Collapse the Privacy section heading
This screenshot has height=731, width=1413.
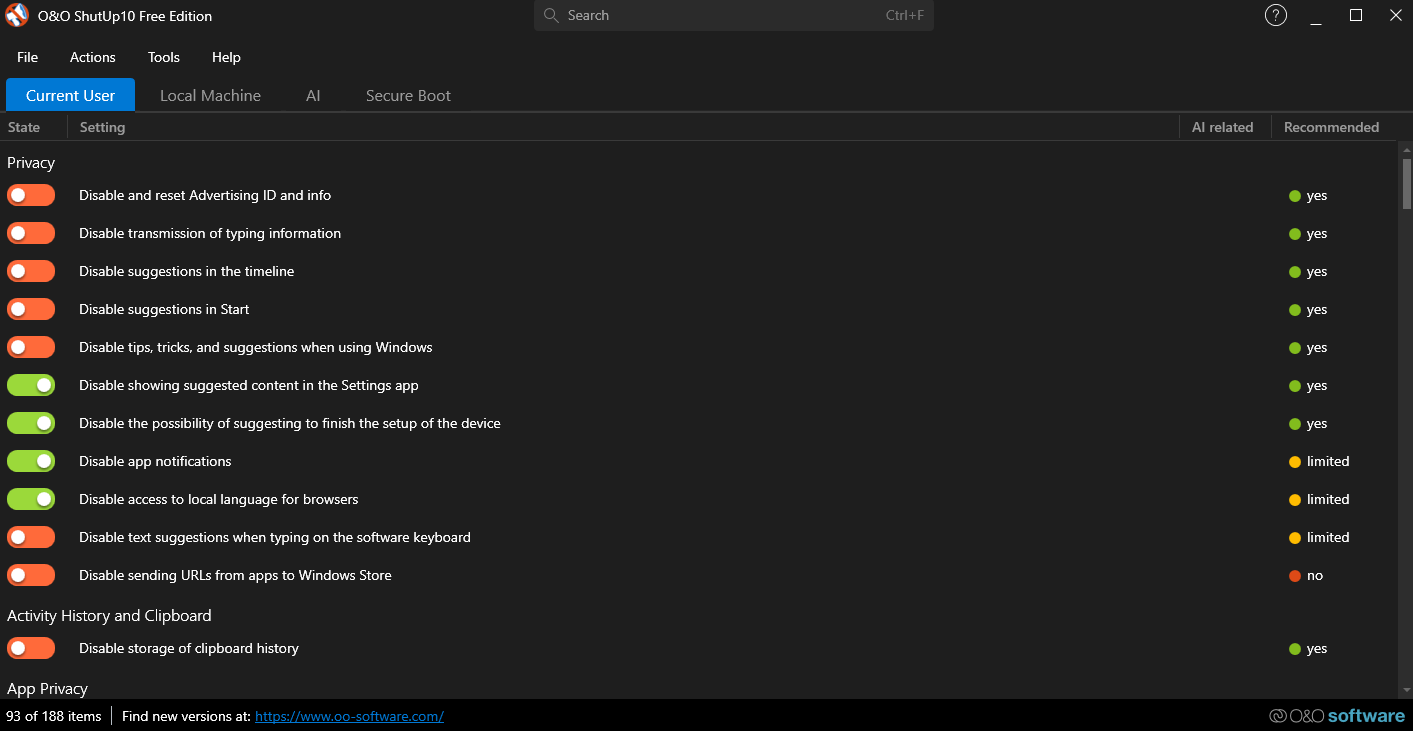coord(31,163)
